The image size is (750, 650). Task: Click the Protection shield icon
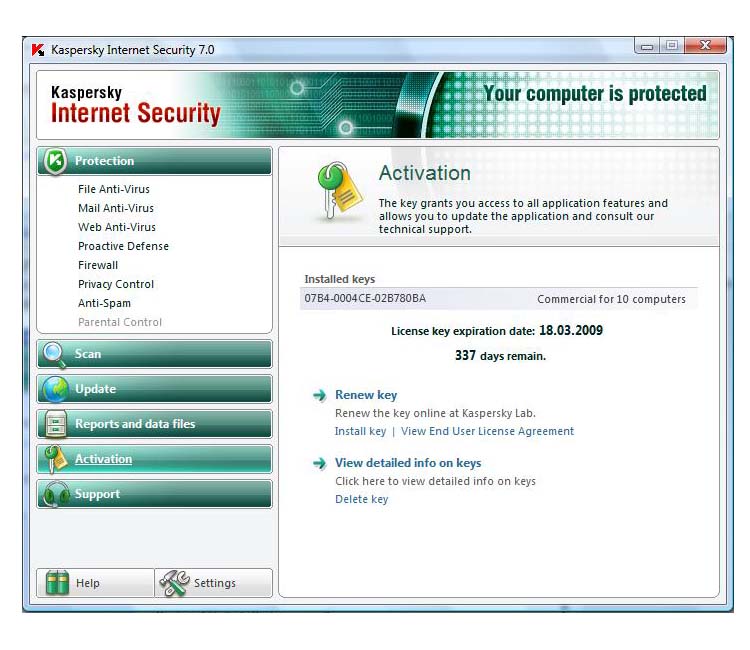click(55, 161)
